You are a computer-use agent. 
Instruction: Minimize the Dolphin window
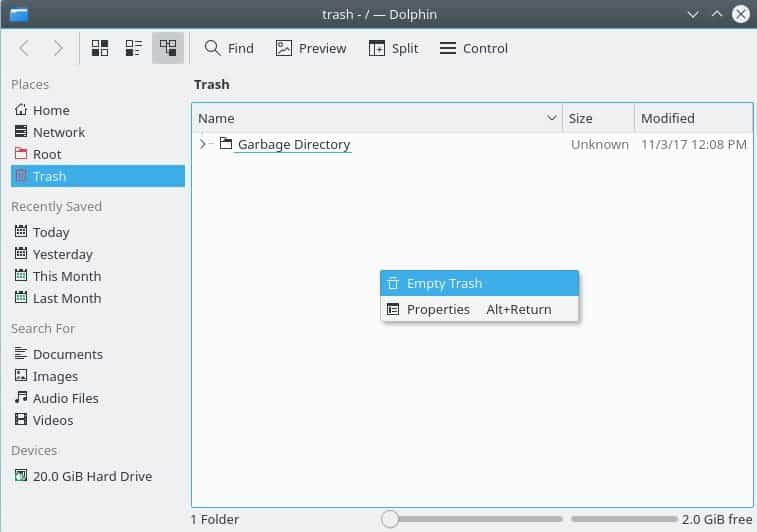click(693, 14)
